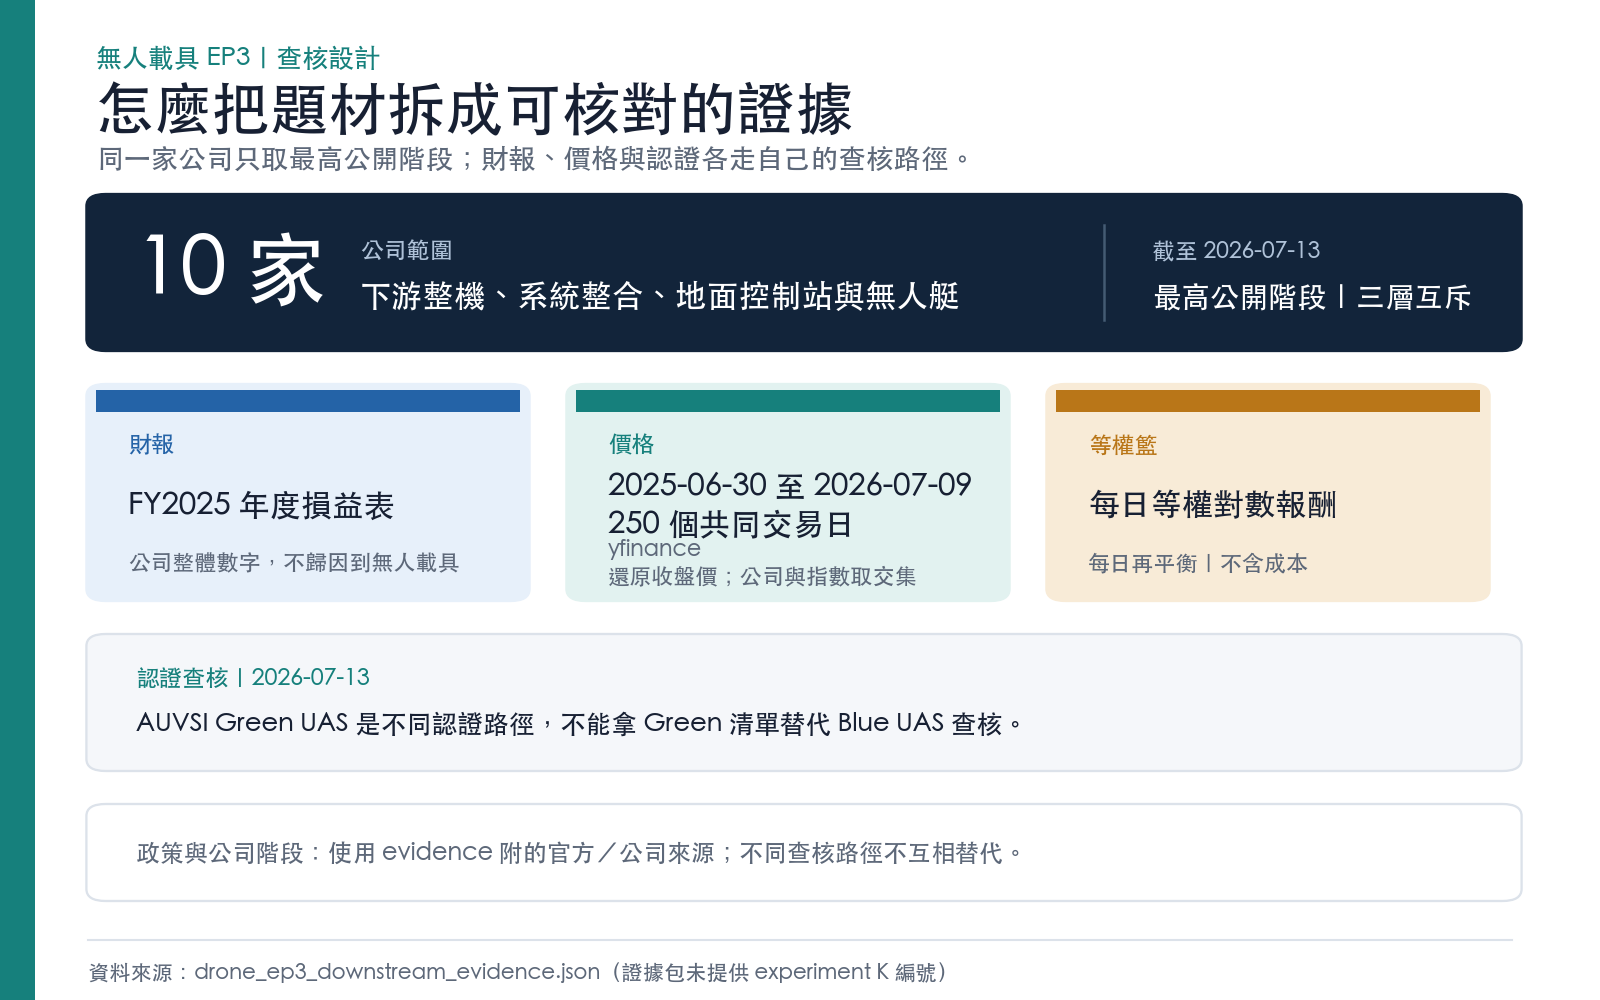Select the main title 怎麼把題材拆成可核對的證據
Screen dimensions: 1600x1000
[x=475, y=109]
